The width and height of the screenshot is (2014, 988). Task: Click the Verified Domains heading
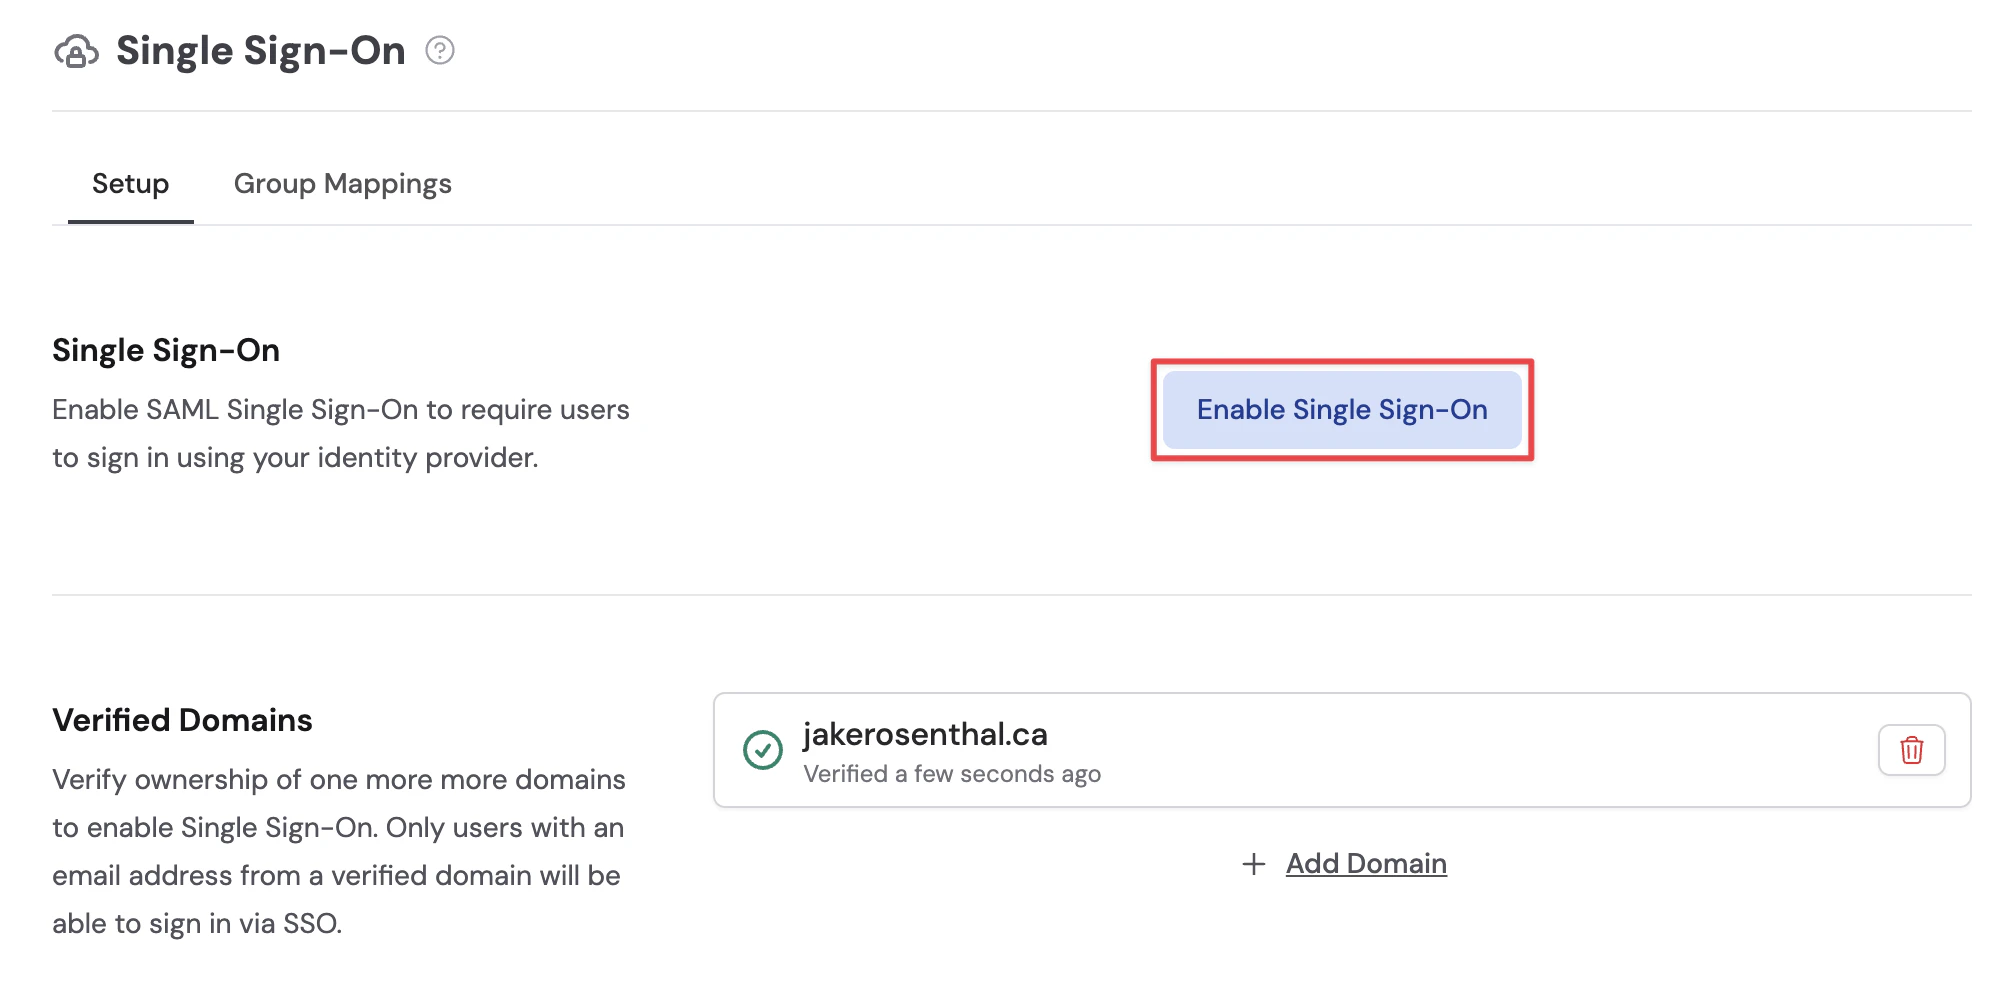click(x=182, y=719)
